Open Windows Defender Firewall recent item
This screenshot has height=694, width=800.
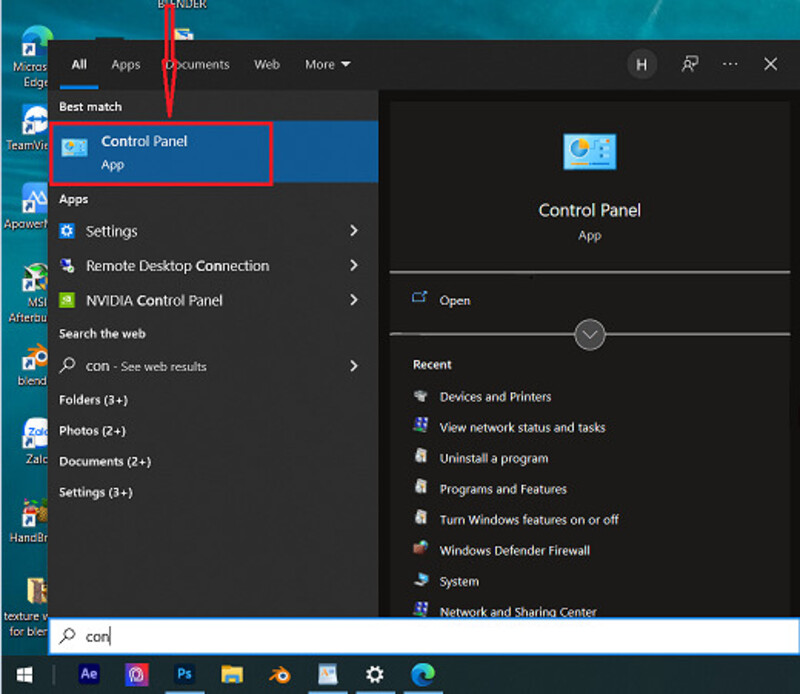pyautogui.click(x=515, y=550)
